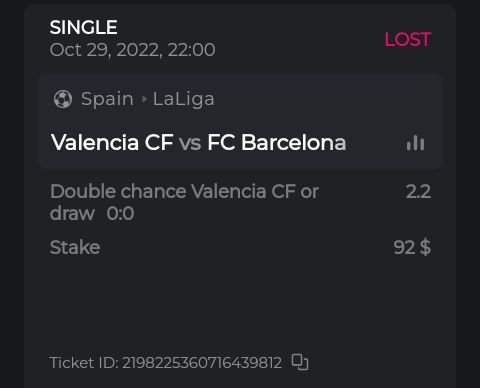Click the Stake label
Screen dimensions: 480x388
pos(75,247)
